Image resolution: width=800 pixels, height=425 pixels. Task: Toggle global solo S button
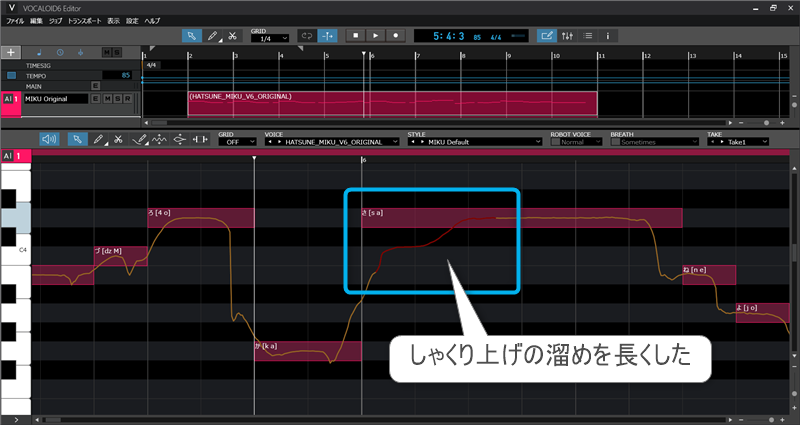tap(117, 53)
